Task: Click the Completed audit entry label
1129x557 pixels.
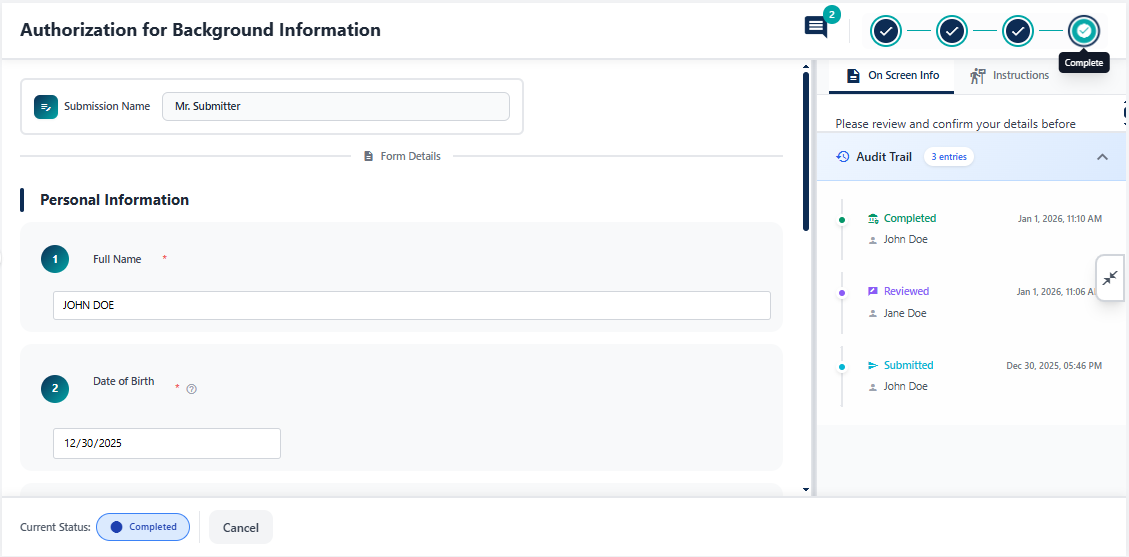Action: 910,218
